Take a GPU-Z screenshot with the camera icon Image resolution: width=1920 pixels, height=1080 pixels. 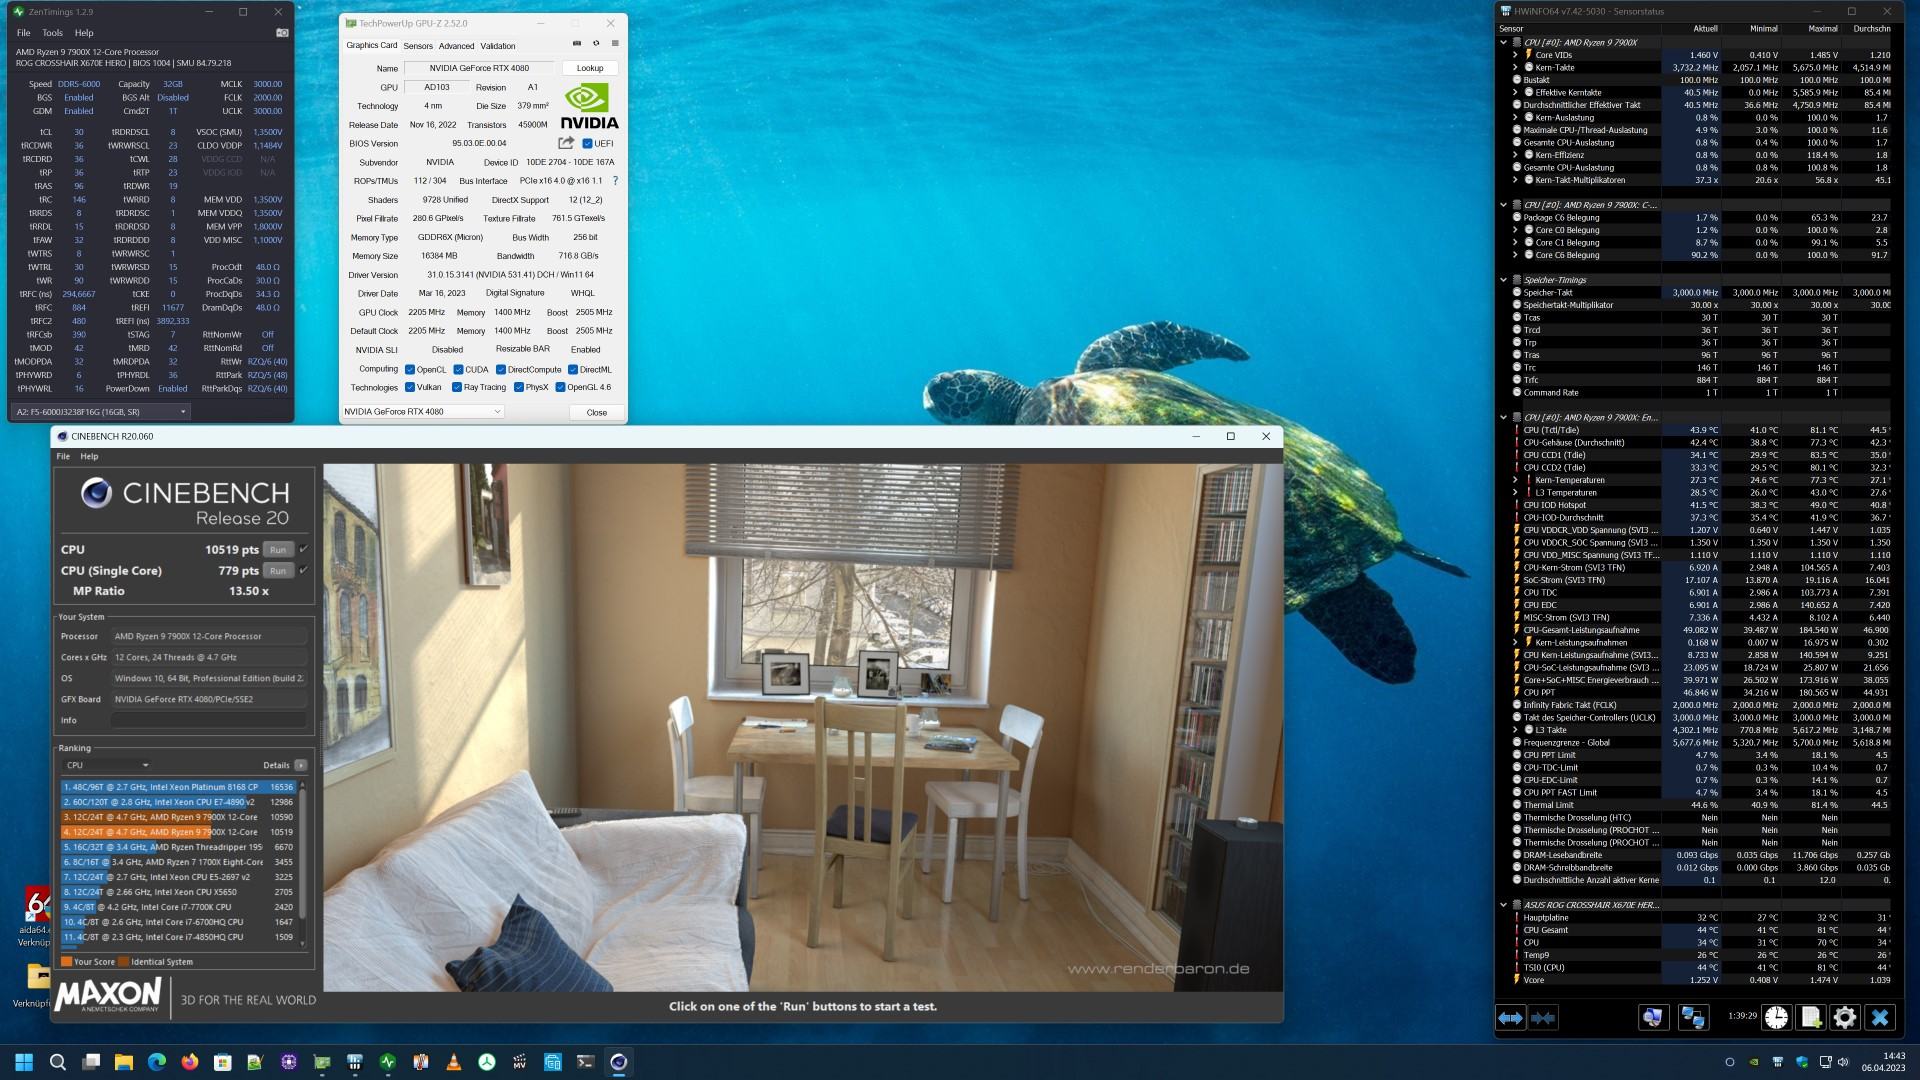click(577, 44)
